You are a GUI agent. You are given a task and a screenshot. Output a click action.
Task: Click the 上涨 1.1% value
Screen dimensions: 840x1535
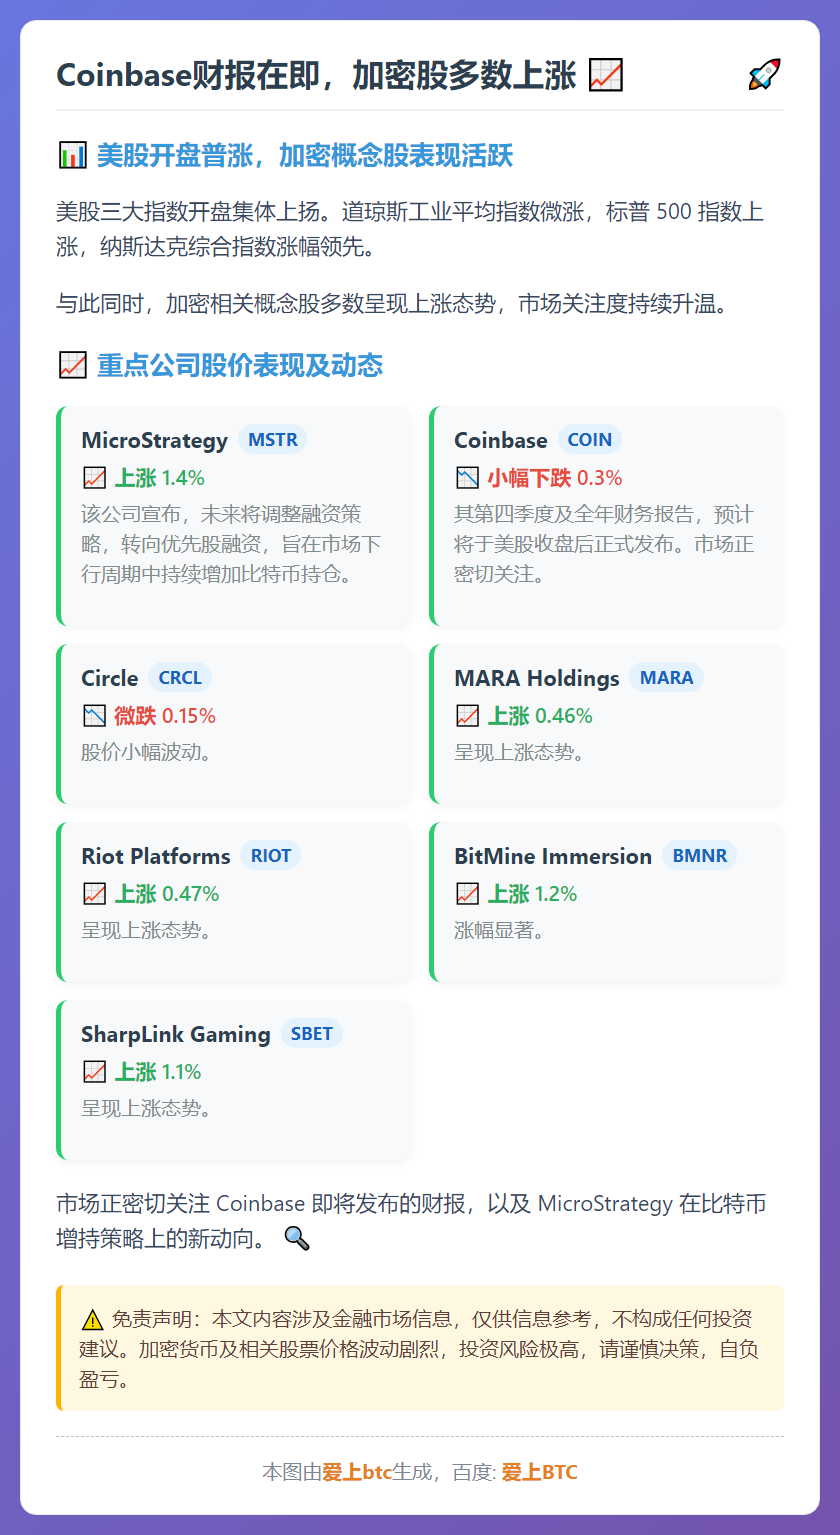158,1072
